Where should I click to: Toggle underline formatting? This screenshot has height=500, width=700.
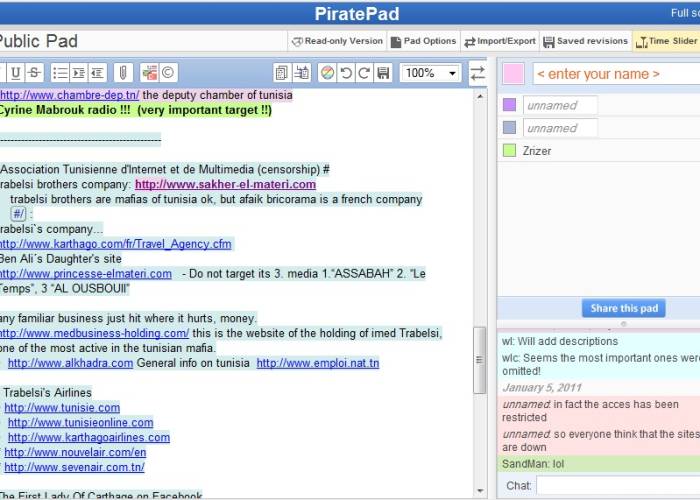pyautogui.click(x=16, y=73)
